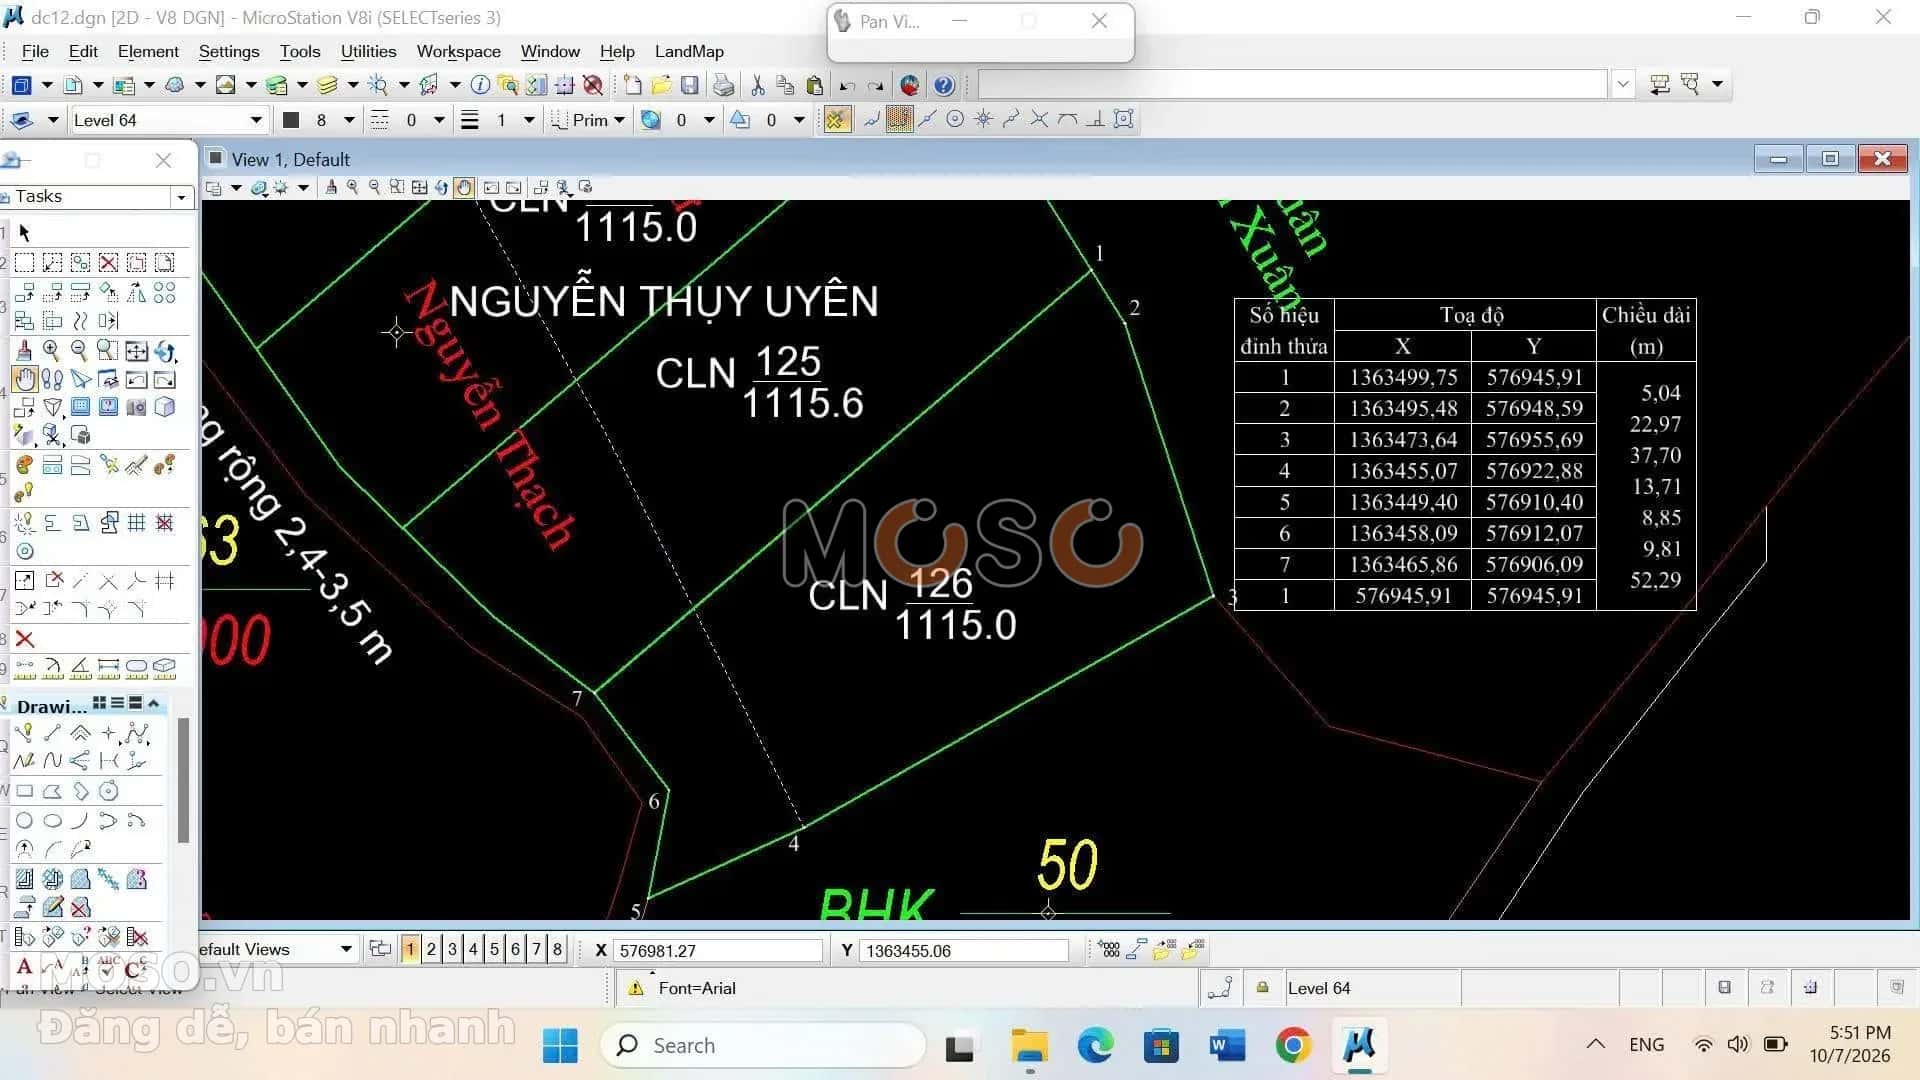Choose the Place Ellipse tool
Viewport: 1920px width, 1080px height.
[x=52, y=821]
